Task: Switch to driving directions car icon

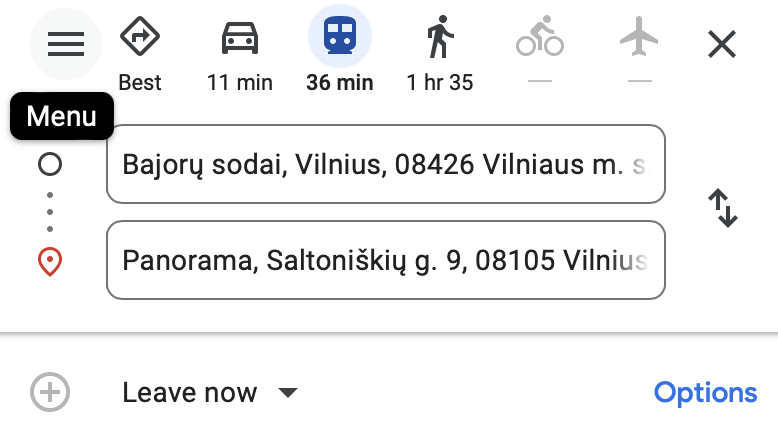Action: point(240,40)
